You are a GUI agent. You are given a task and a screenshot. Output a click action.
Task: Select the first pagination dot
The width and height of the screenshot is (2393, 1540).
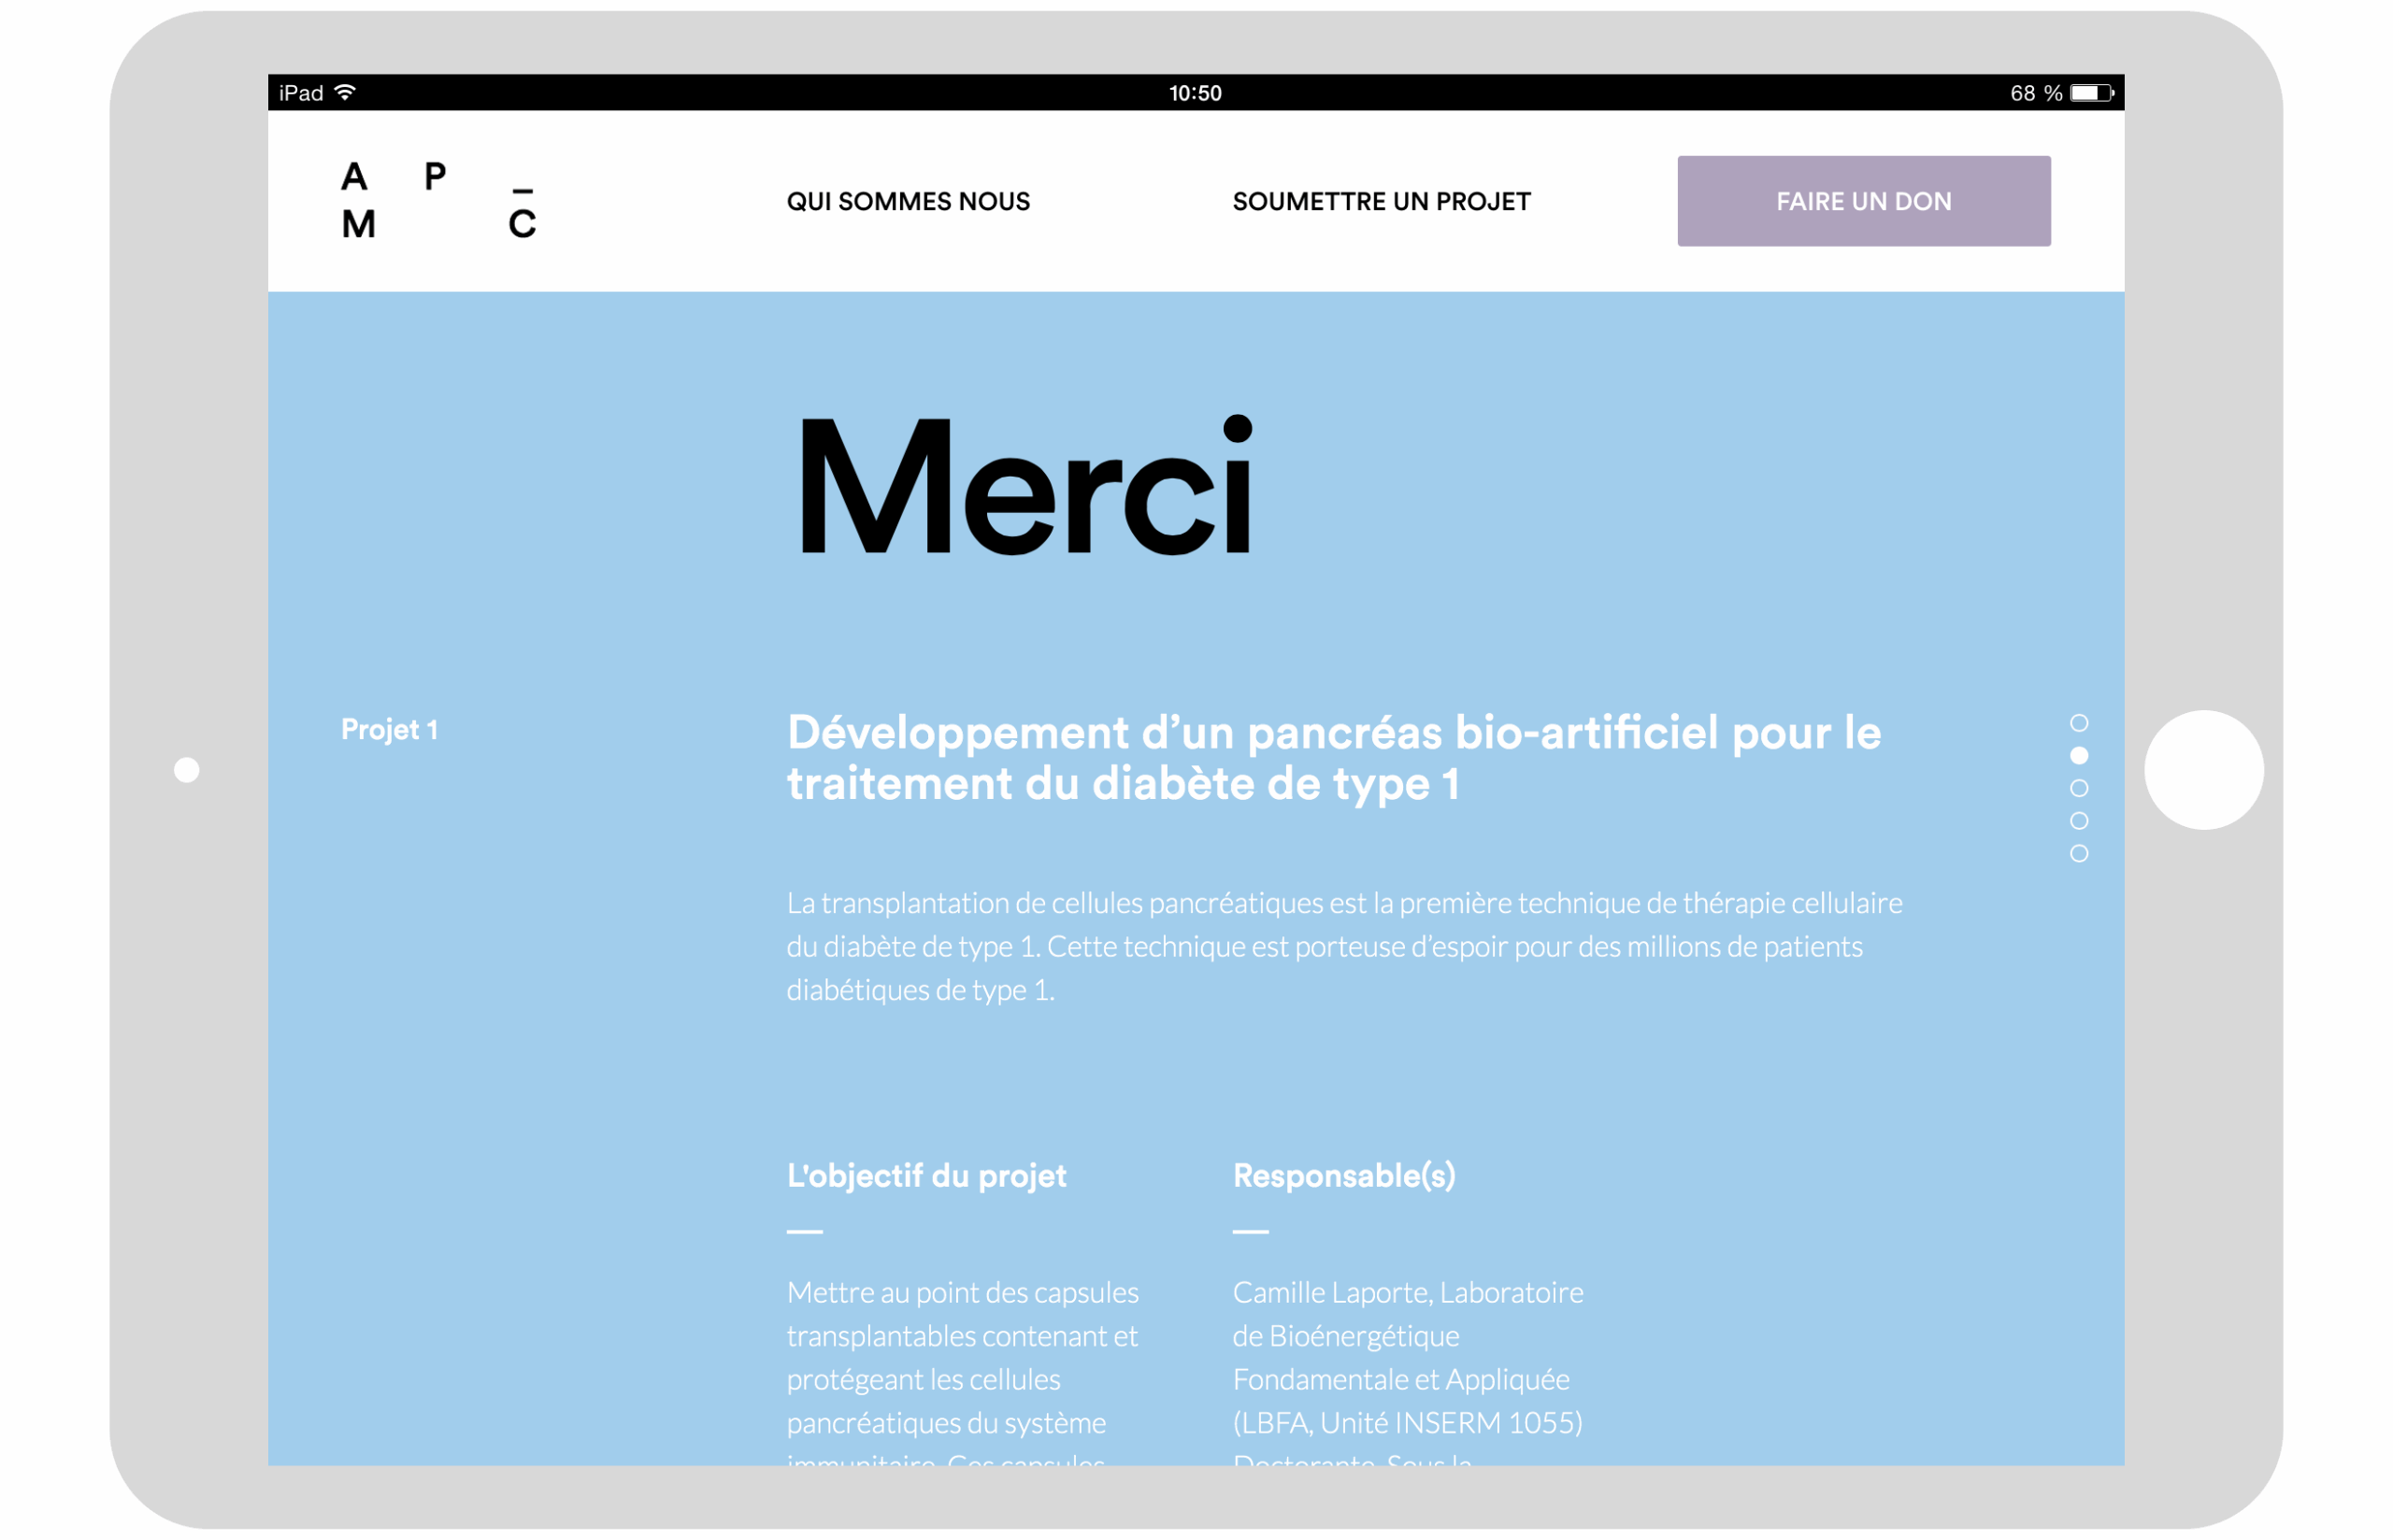pos(2081,722)
